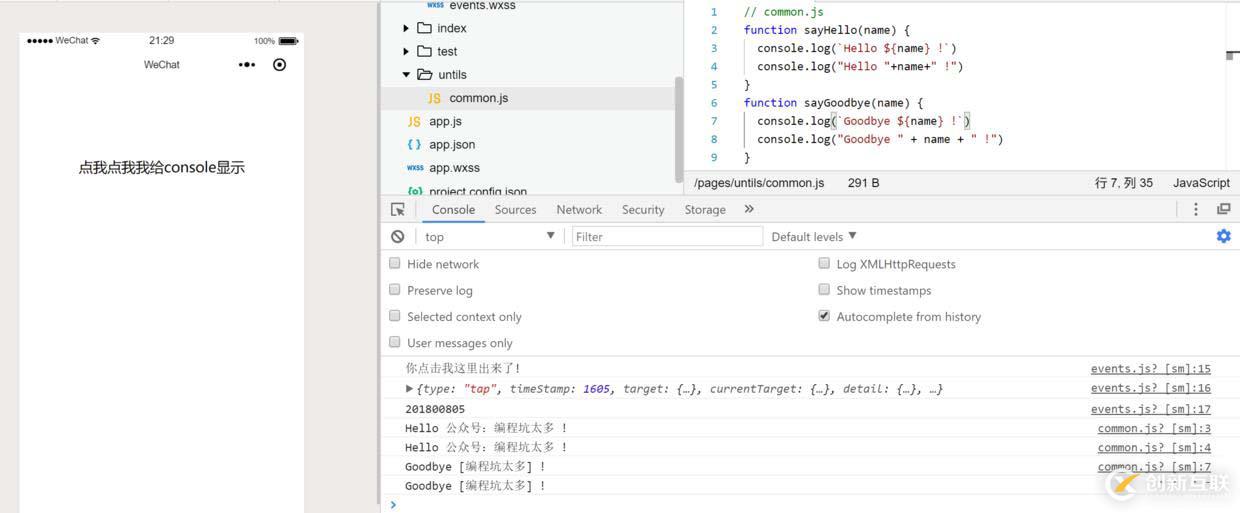Open the simulator's three-dot menu
Viewport: 1240px width, 513px height.
point(247,65)
